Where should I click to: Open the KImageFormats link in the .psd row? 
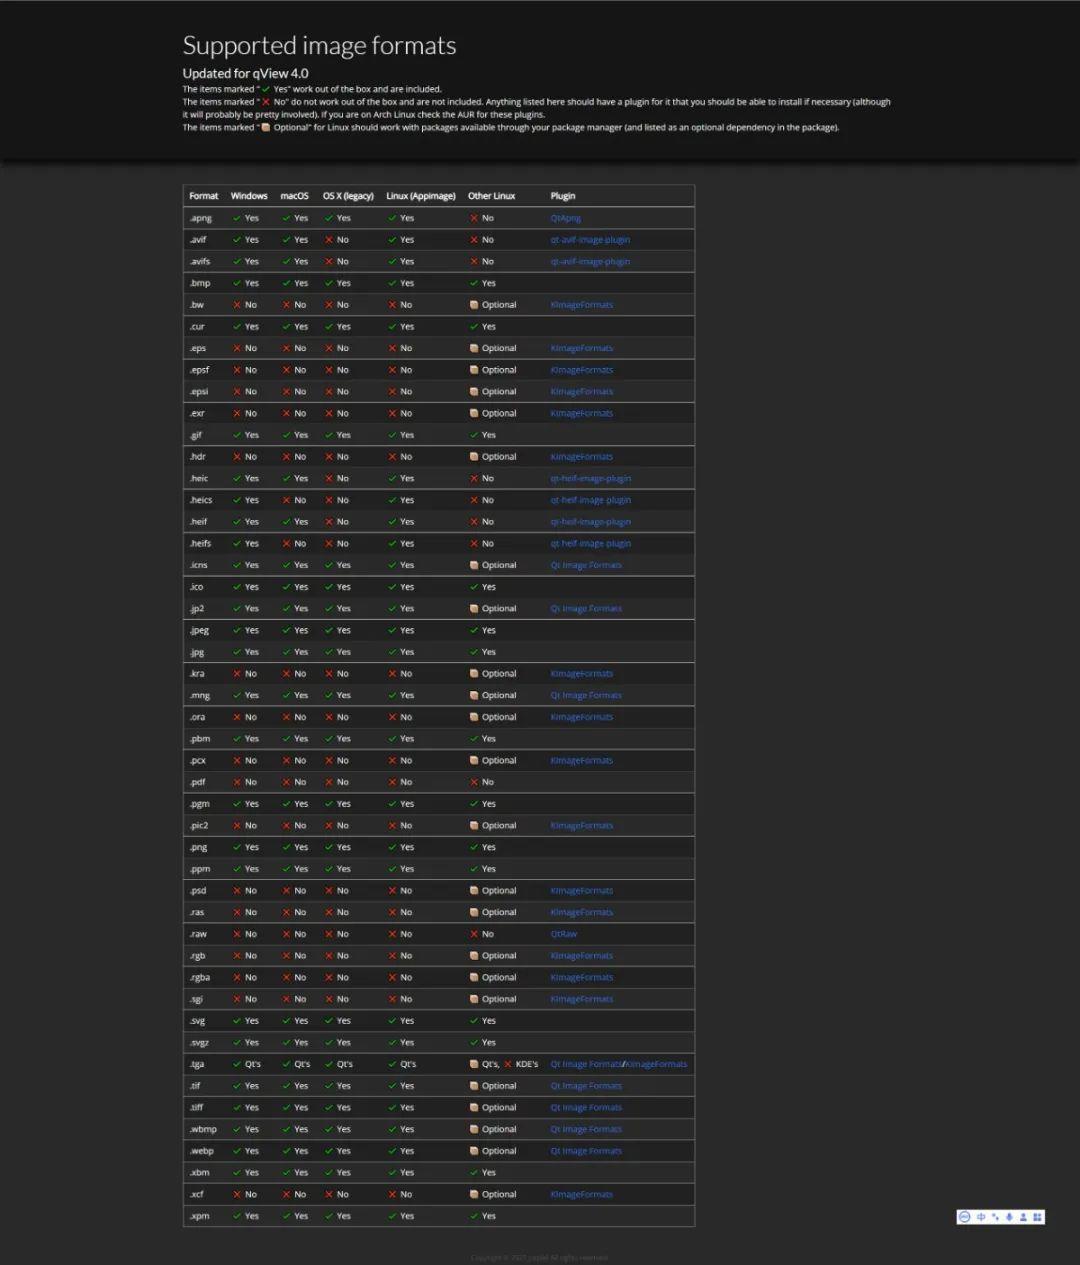pyautogui.click(x=581, y=891)
